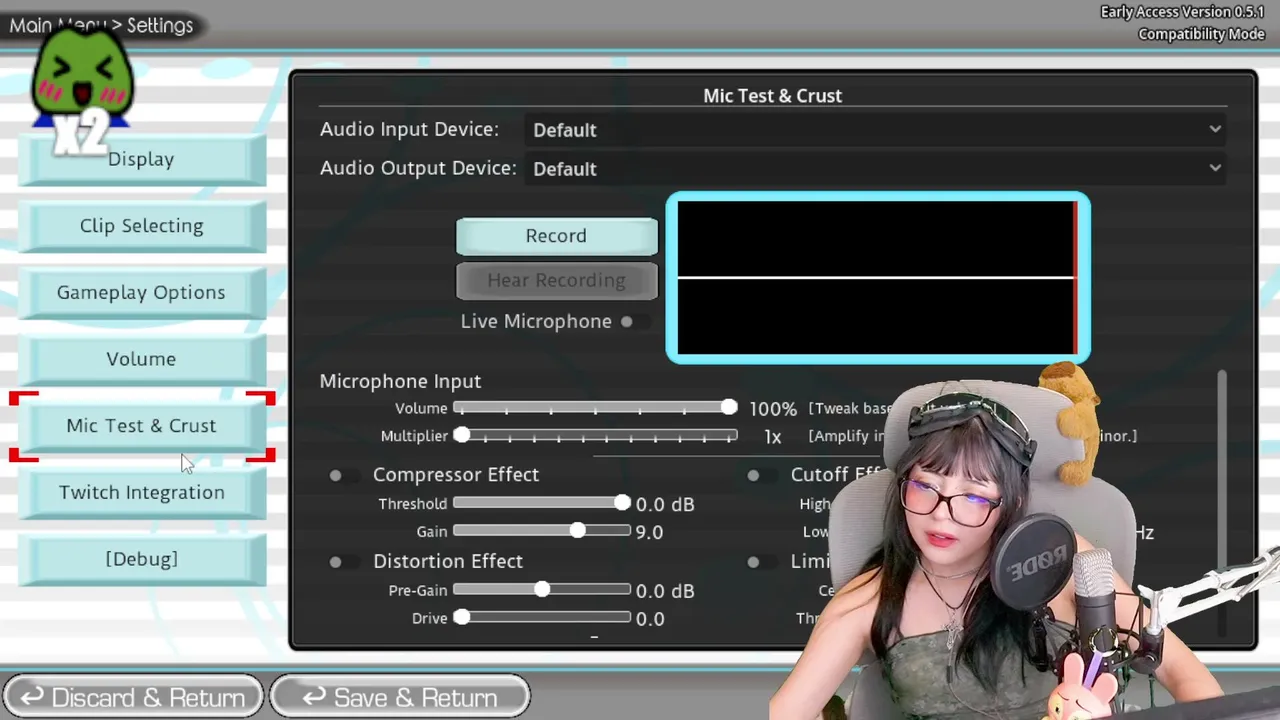The width and height of the screenshot is (1280, 720).
Task: Click the 1x multiplier value
Action: pyautogui.click(x=772, y=437)
